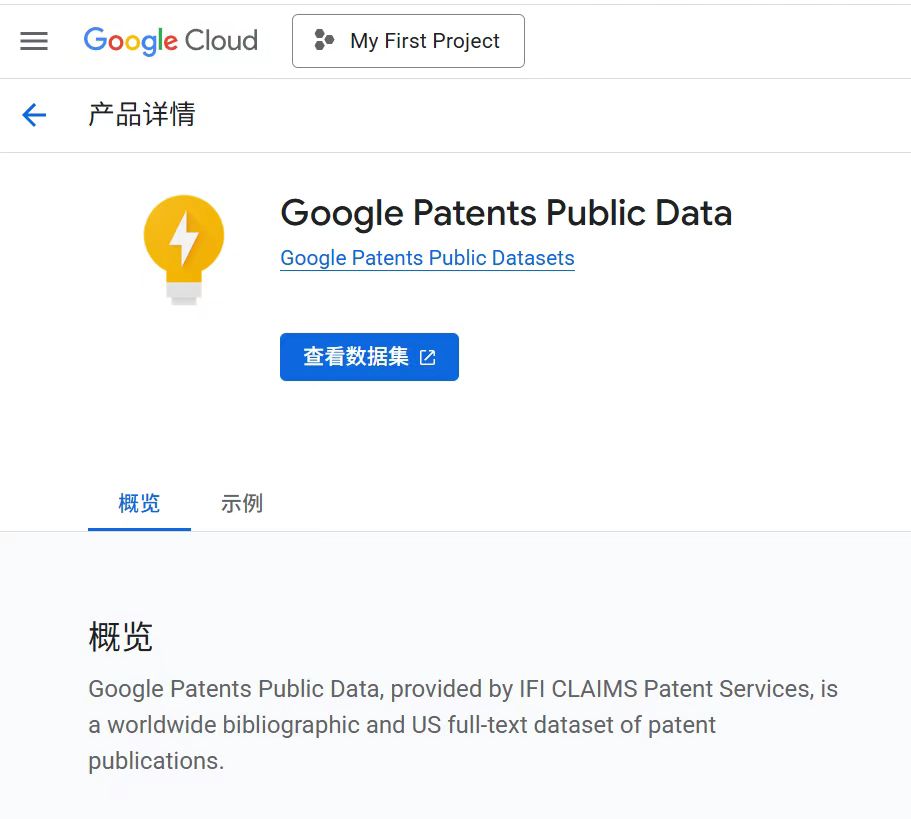Image resolution: width=911 pixels, height=819 pixels.
Task: Switch to the 示例 tab
Action: pos(242,503)
